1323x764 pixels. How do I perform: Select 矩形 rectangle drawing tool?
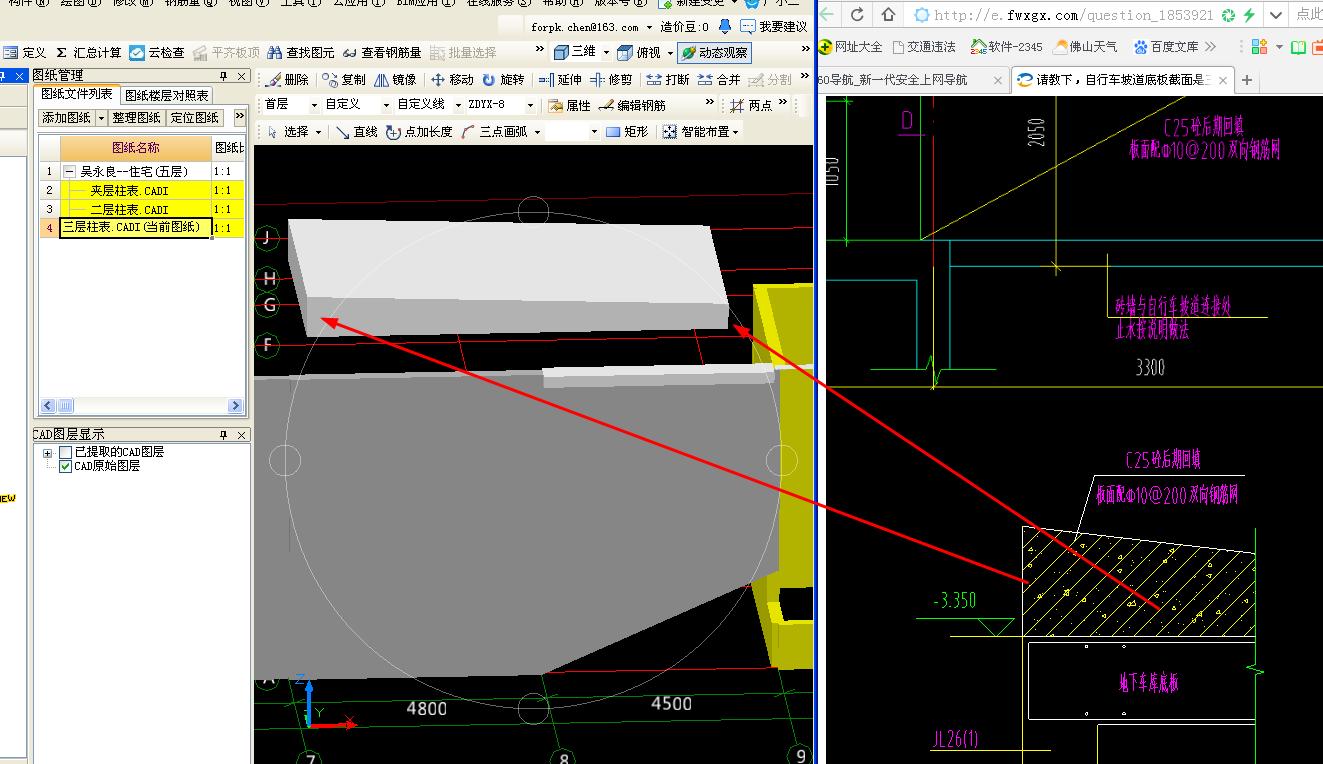(x=627, y=132)
